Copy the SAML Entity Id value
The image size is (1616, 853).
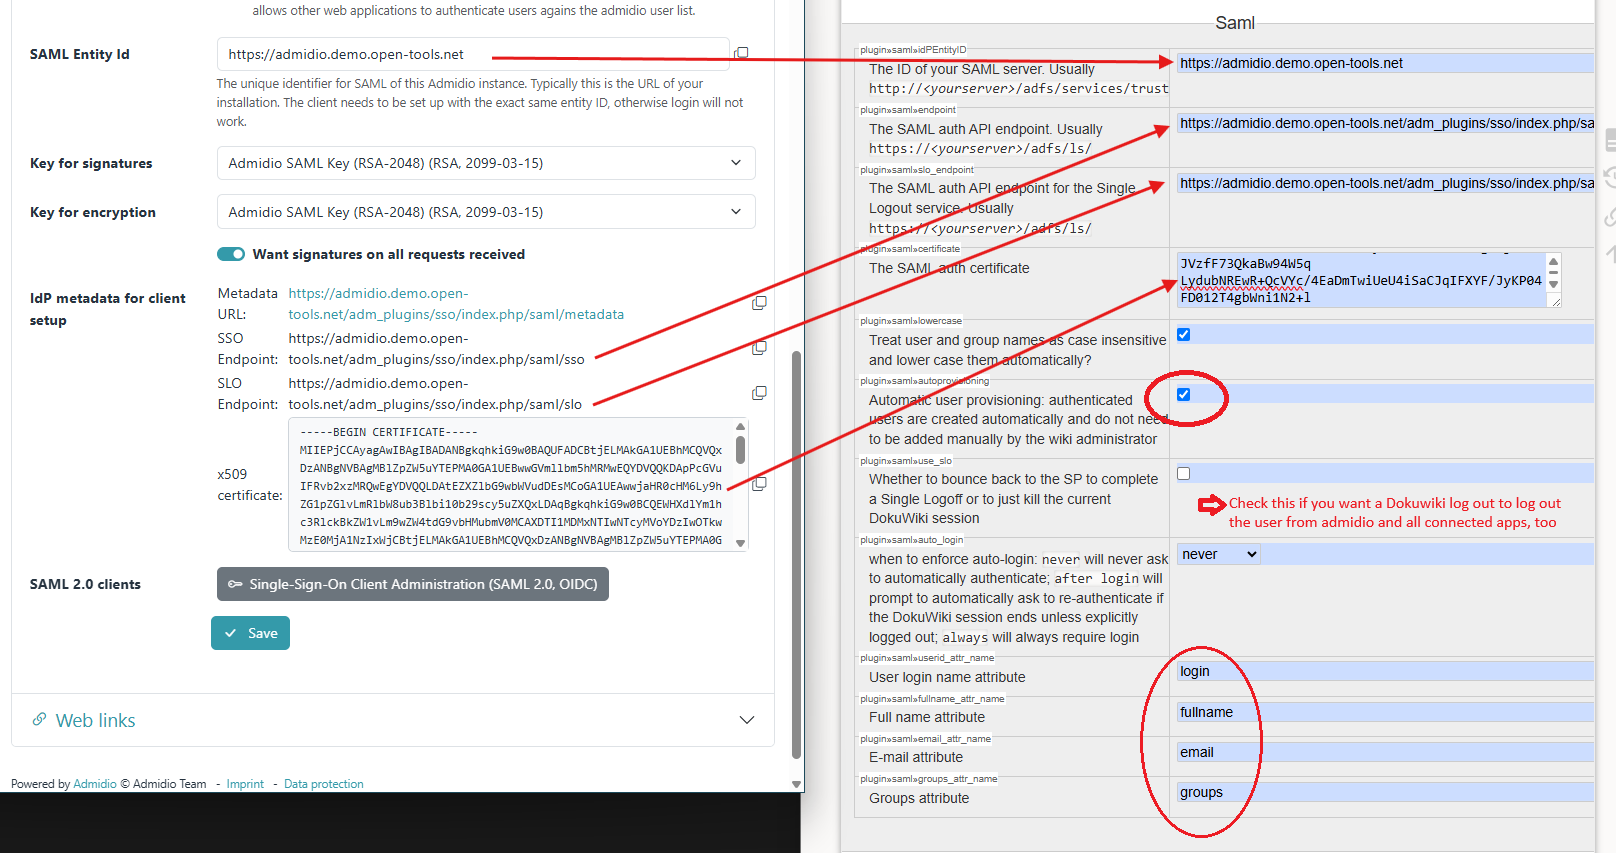(741, 54)
